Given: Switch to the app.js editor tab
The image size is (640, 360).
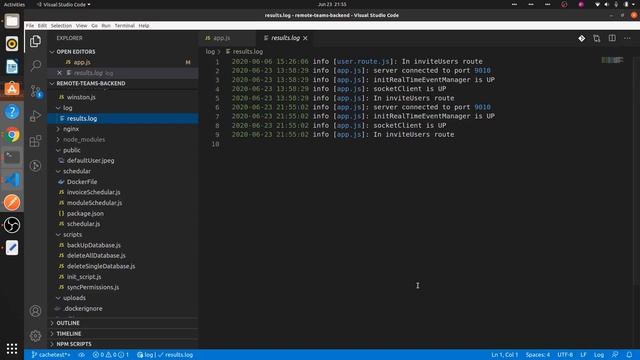Looking at the screenshot, I should [x=228, y=38].
